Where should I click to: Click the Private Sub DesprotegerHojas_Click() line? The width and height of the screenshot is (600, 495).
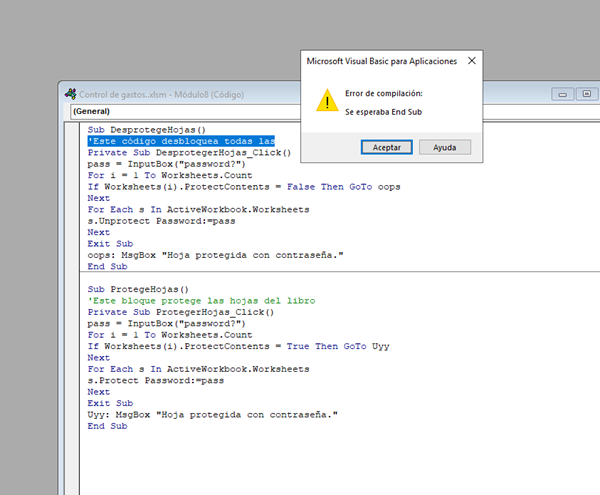(189, 153)
